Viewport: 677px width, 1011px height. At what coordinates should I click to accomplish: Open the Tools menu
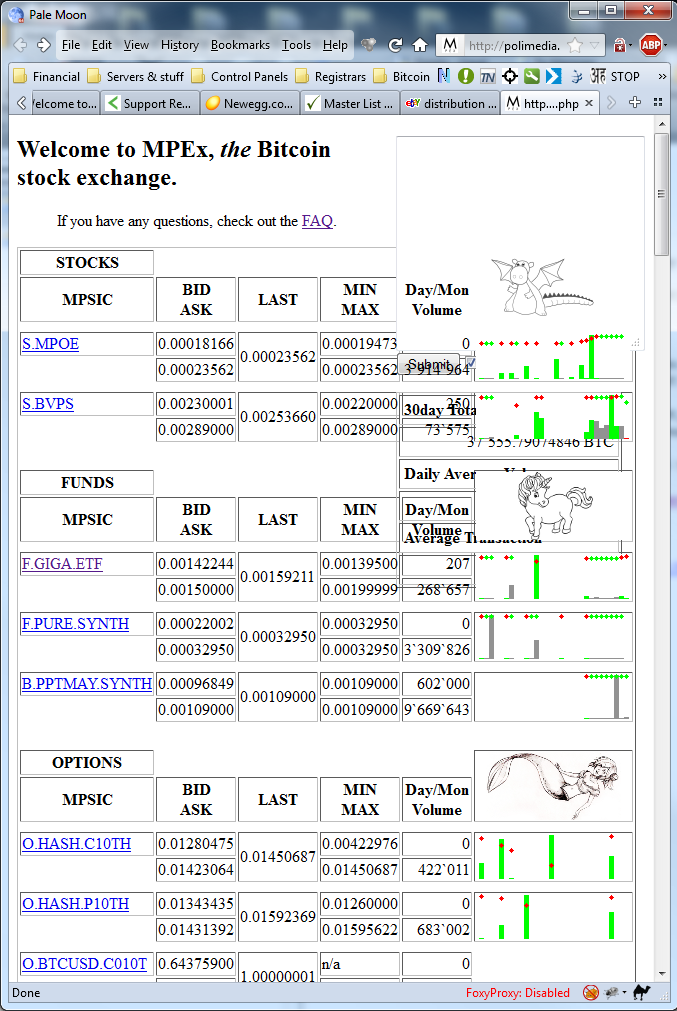coord(297,45)
